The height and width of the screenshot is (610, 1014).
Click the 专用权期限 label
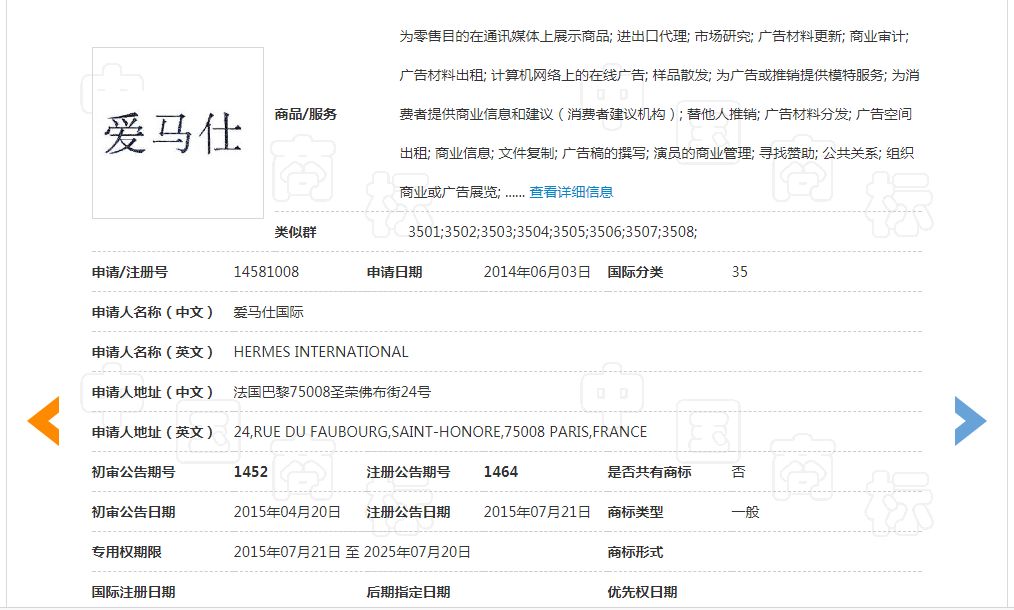(127, 552)
